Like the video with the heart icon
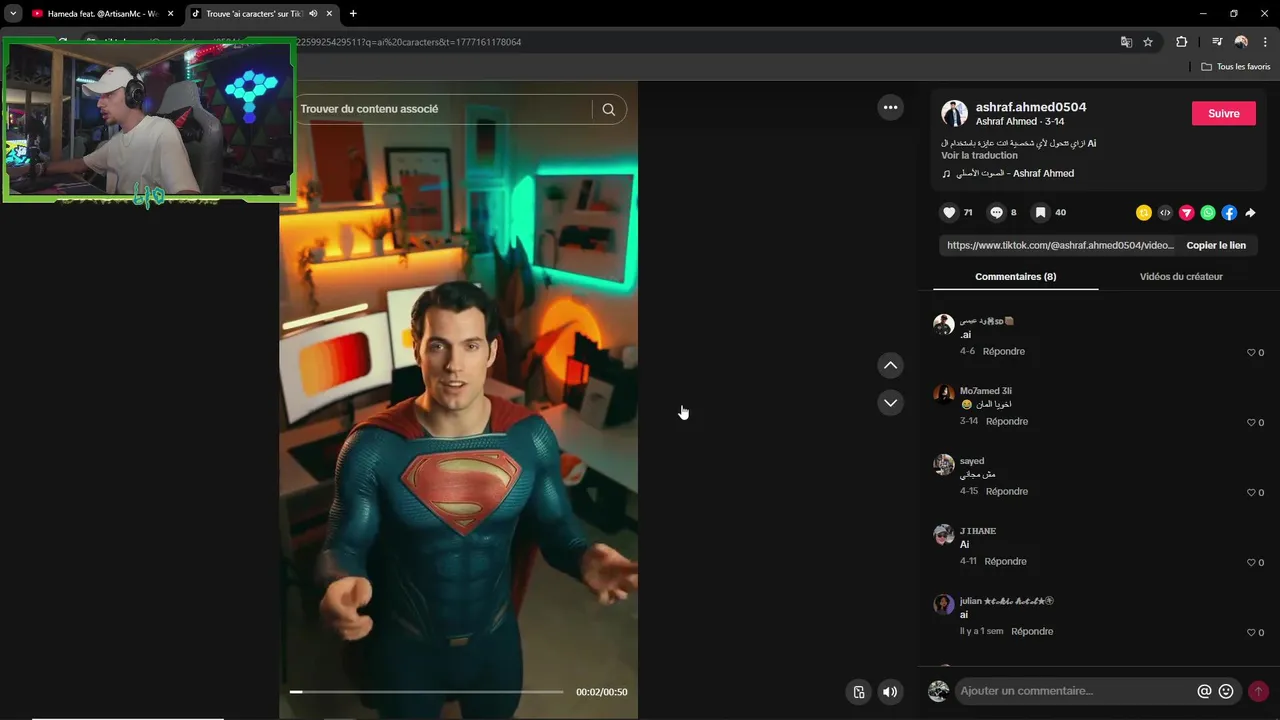Viewport: 1280px width, 720px height. pos(949,212)
